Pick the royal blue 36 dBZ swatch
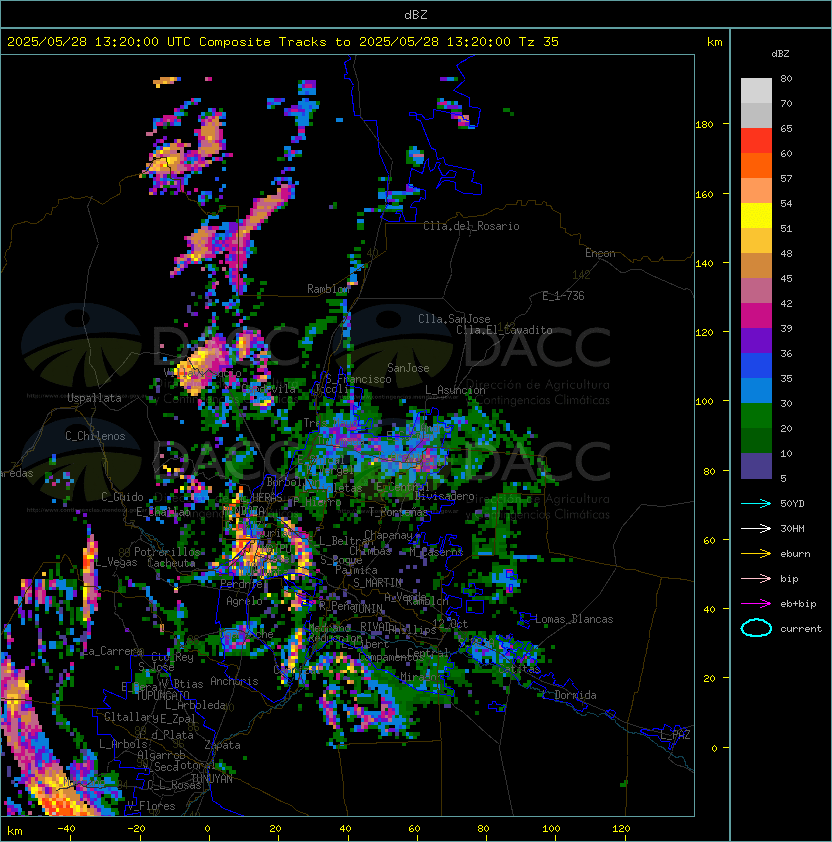 (x=756, y=366)
